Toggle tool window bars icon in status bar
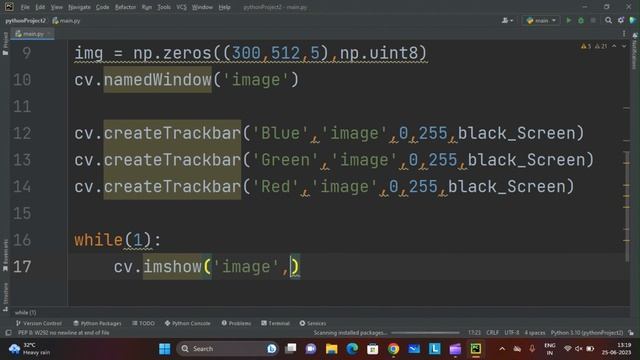The image size is (640, 360). (x=8, y=333)
